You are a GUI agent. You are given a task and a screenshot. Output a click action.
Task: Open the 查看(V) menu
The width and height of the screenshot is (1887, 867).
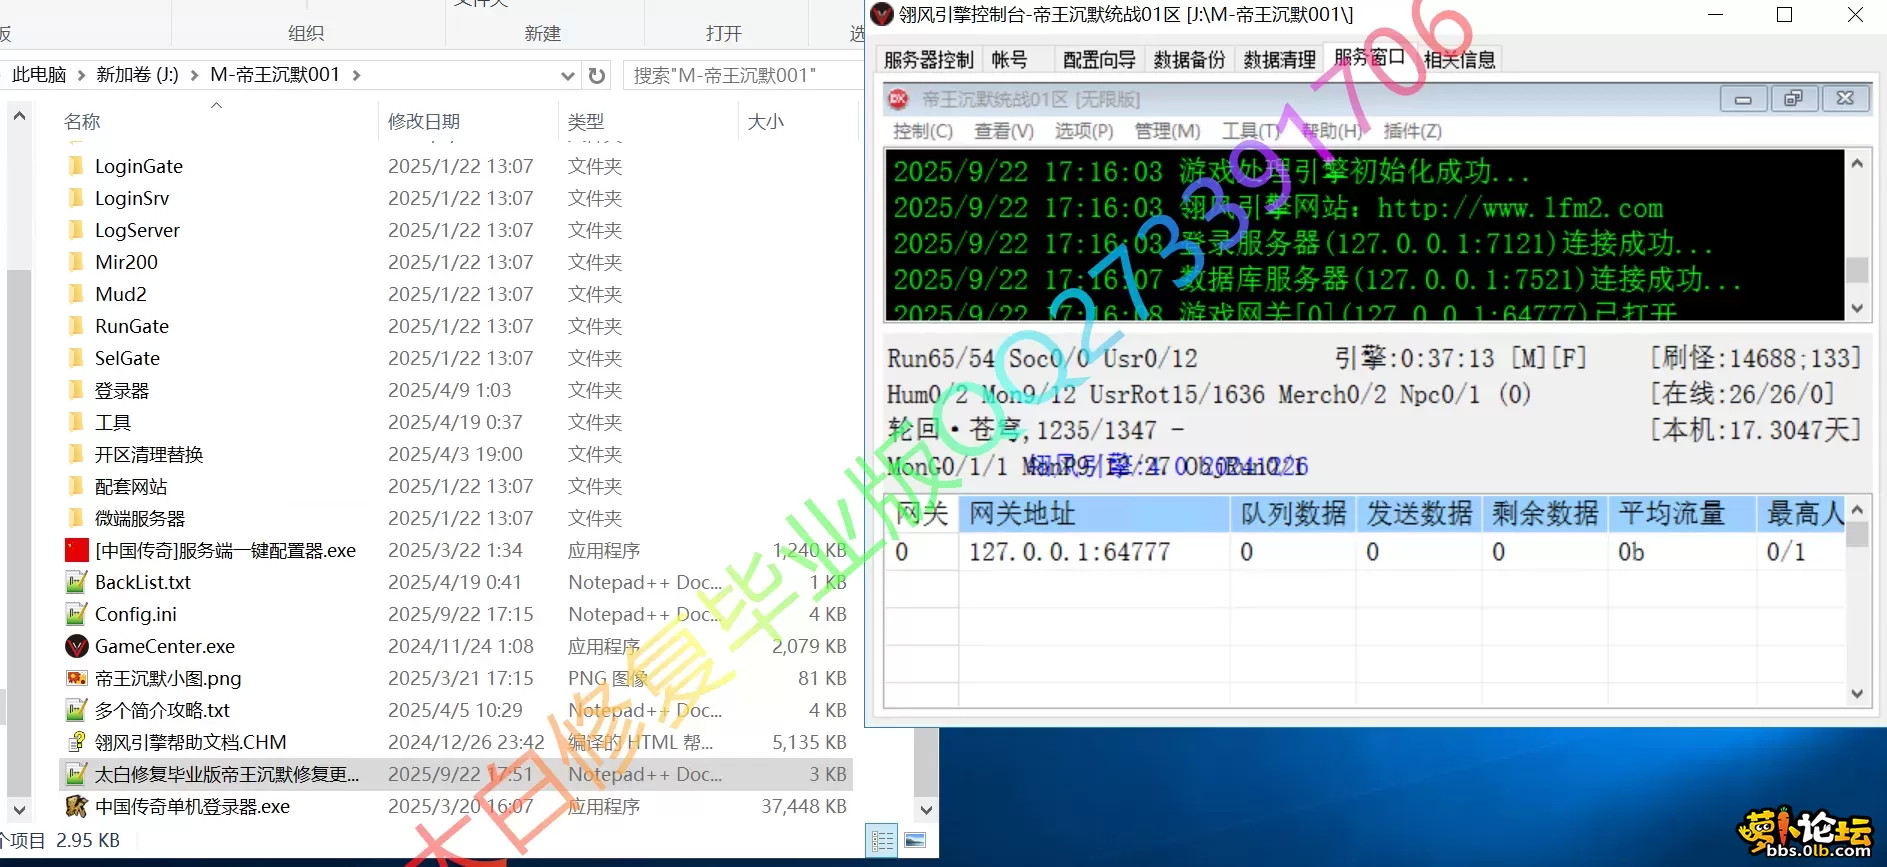click(x=1004, y=131)
